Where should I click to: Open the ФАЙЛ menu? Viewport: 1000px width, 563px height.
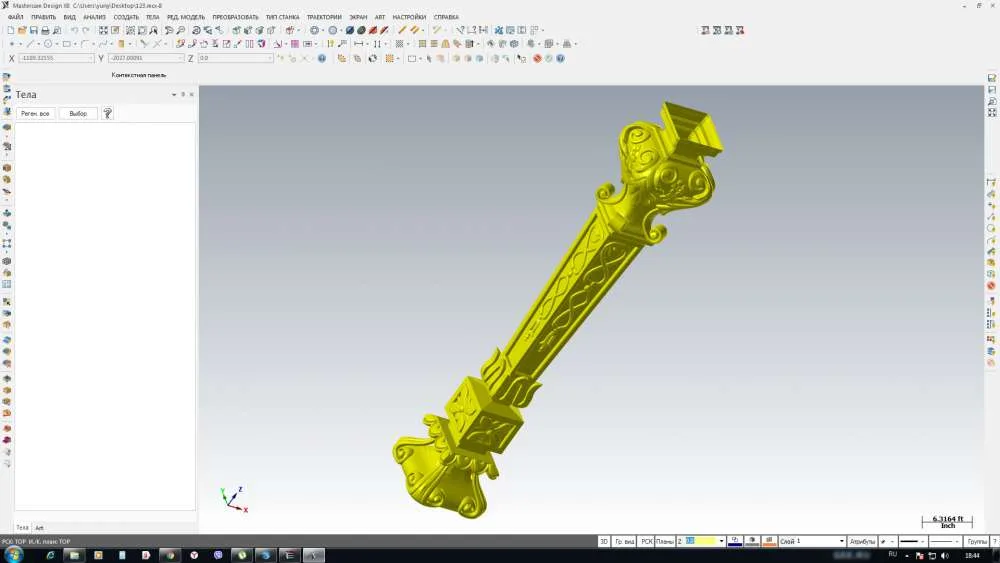tap(15, 17)
